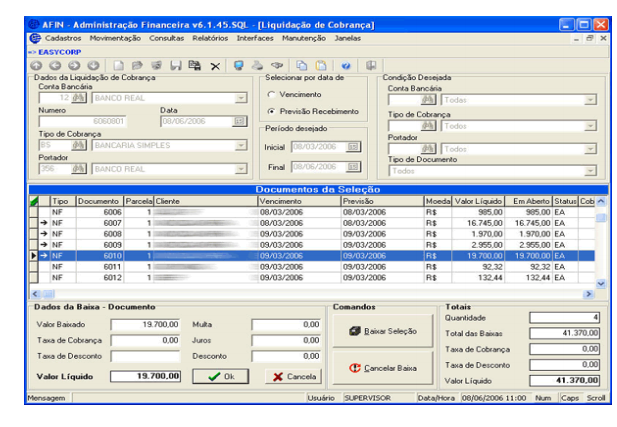Click the documents table horizontal scrollbar
This screenshot has height=427, width=617.
click(300, 293)
